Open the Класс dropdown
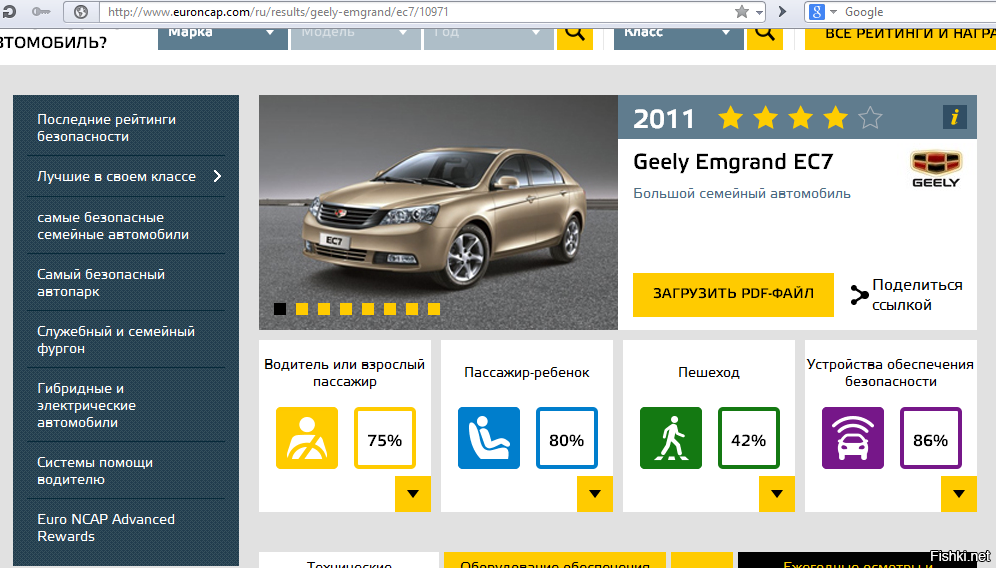 coord(676,33)
